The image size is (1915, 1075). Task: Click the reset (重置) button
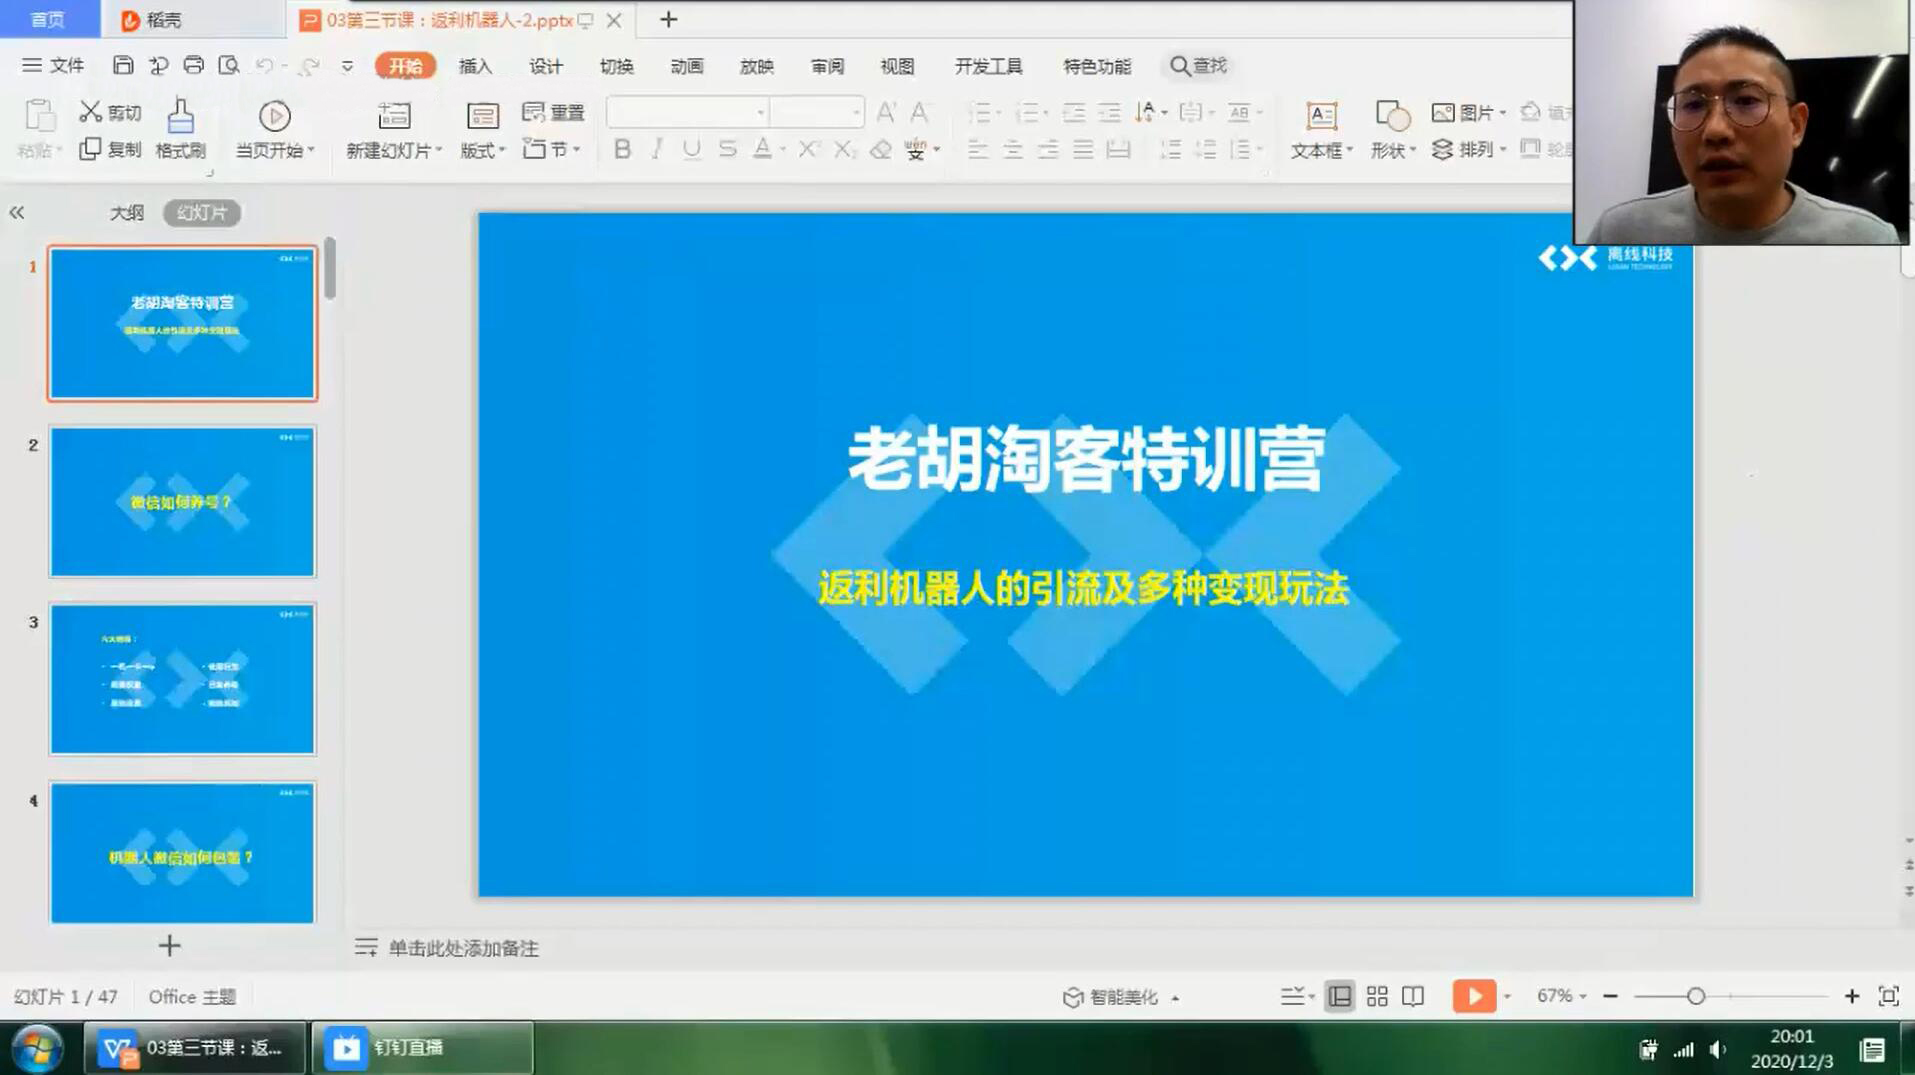click(553, 112)
